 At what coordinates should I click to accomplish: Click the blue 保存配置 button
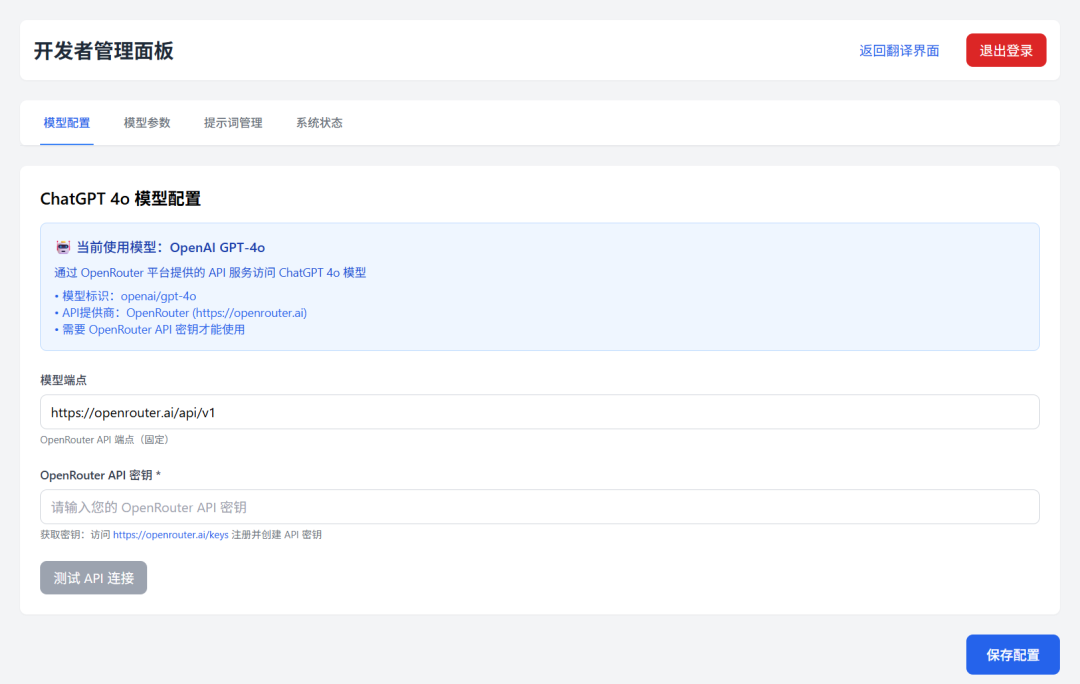1012,654
